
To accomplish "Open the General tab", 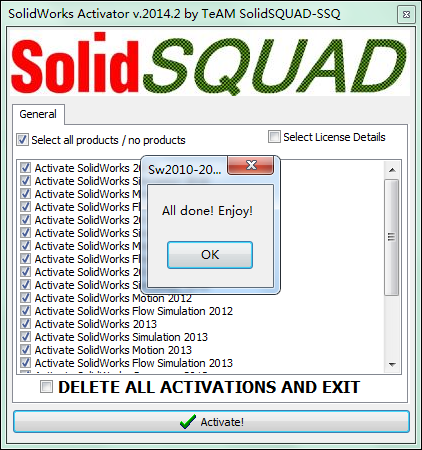I will pyautogui.click(x=38, y=114).
